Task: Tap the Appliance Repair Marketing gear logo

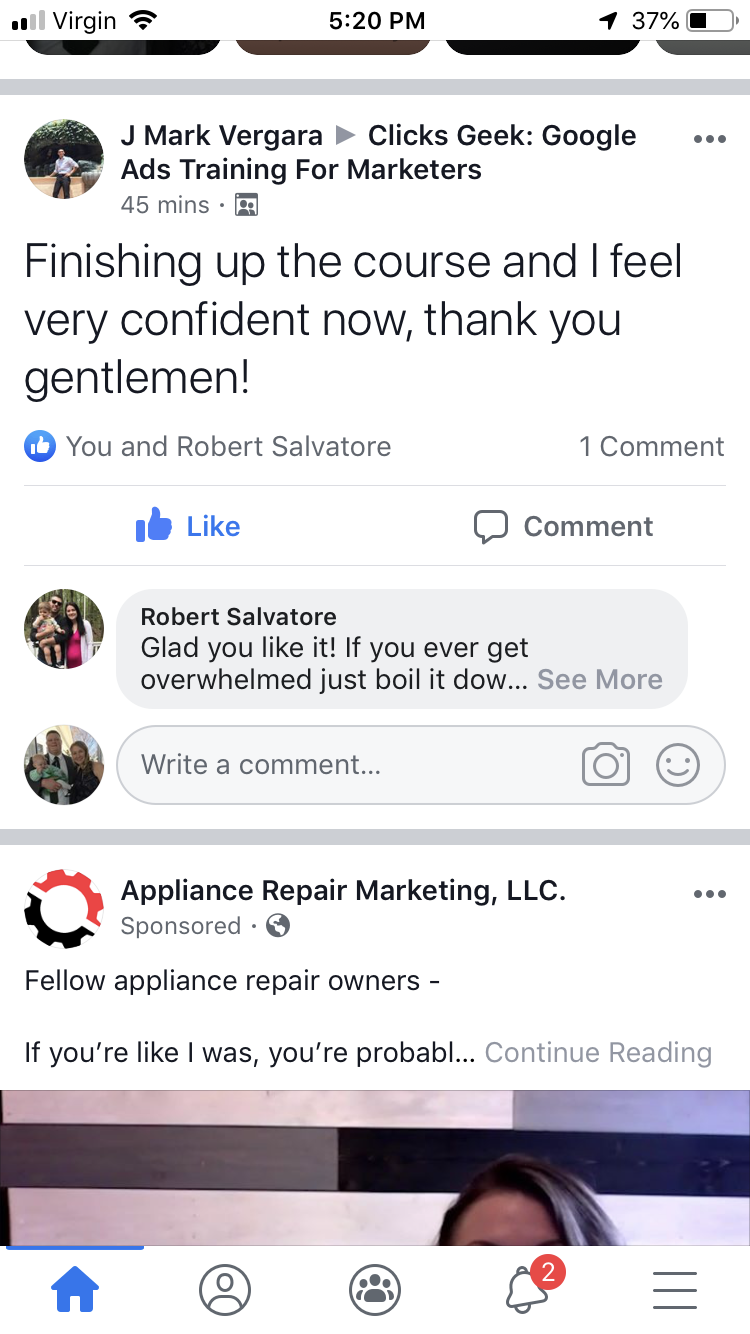Action: pyautogui.click(x=64, y=908)
